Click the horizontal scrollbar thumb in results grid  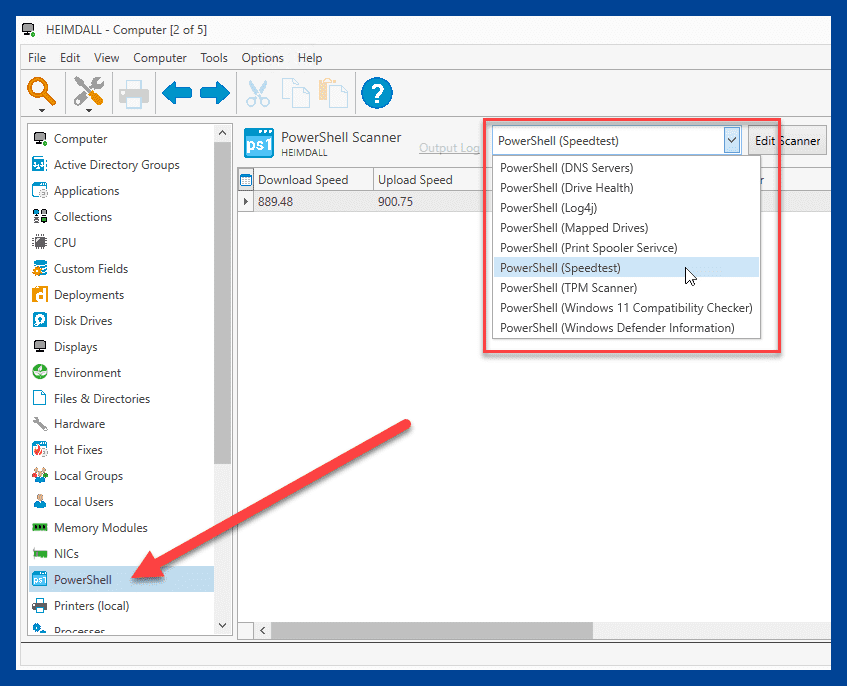coord(432,630)
